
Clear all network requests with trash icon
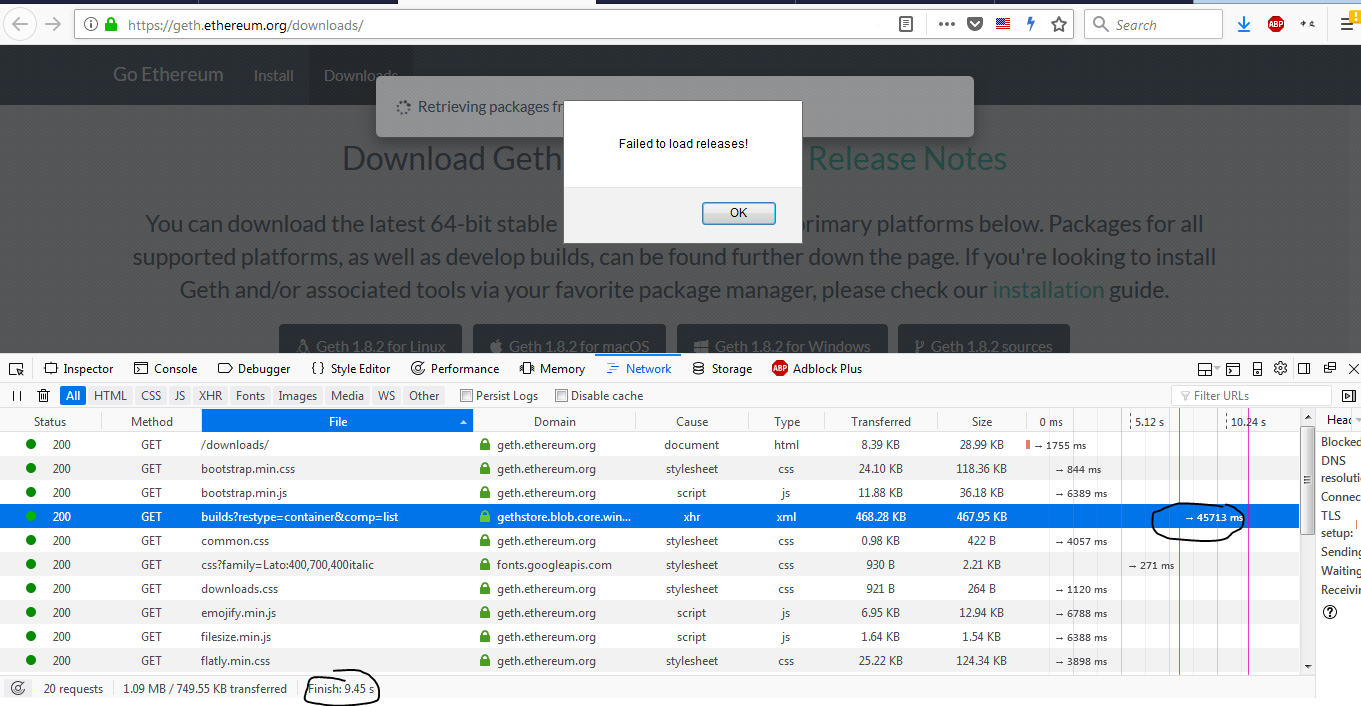tap(43, 395)
